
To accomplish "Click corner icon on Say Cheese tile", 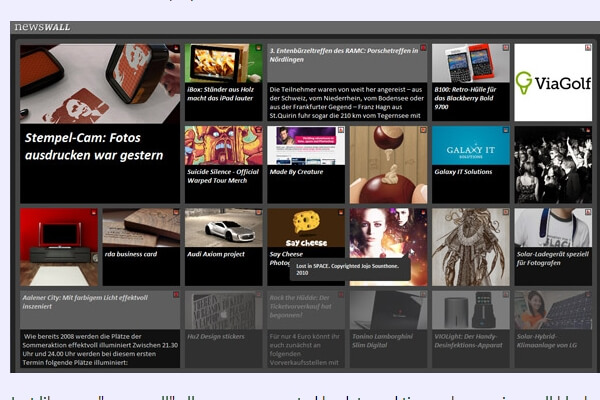I will (341, 212).
